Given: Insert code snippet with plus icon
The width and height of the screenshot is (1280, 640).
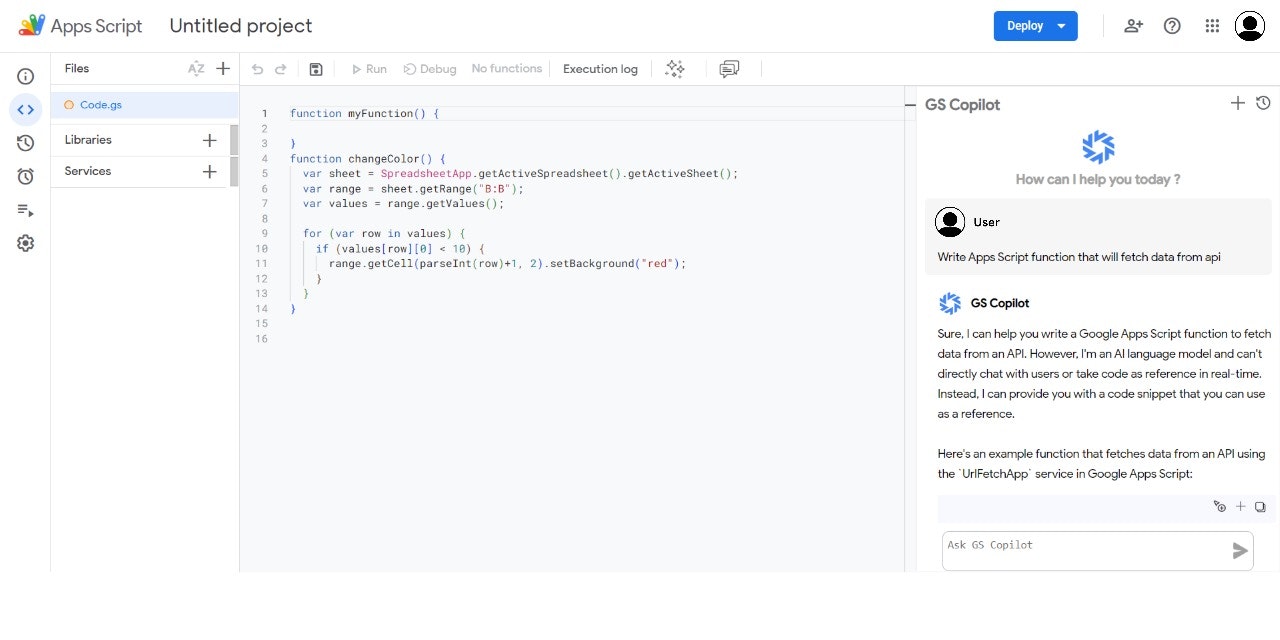Looking at the screenshot, I should point(1240,507).
